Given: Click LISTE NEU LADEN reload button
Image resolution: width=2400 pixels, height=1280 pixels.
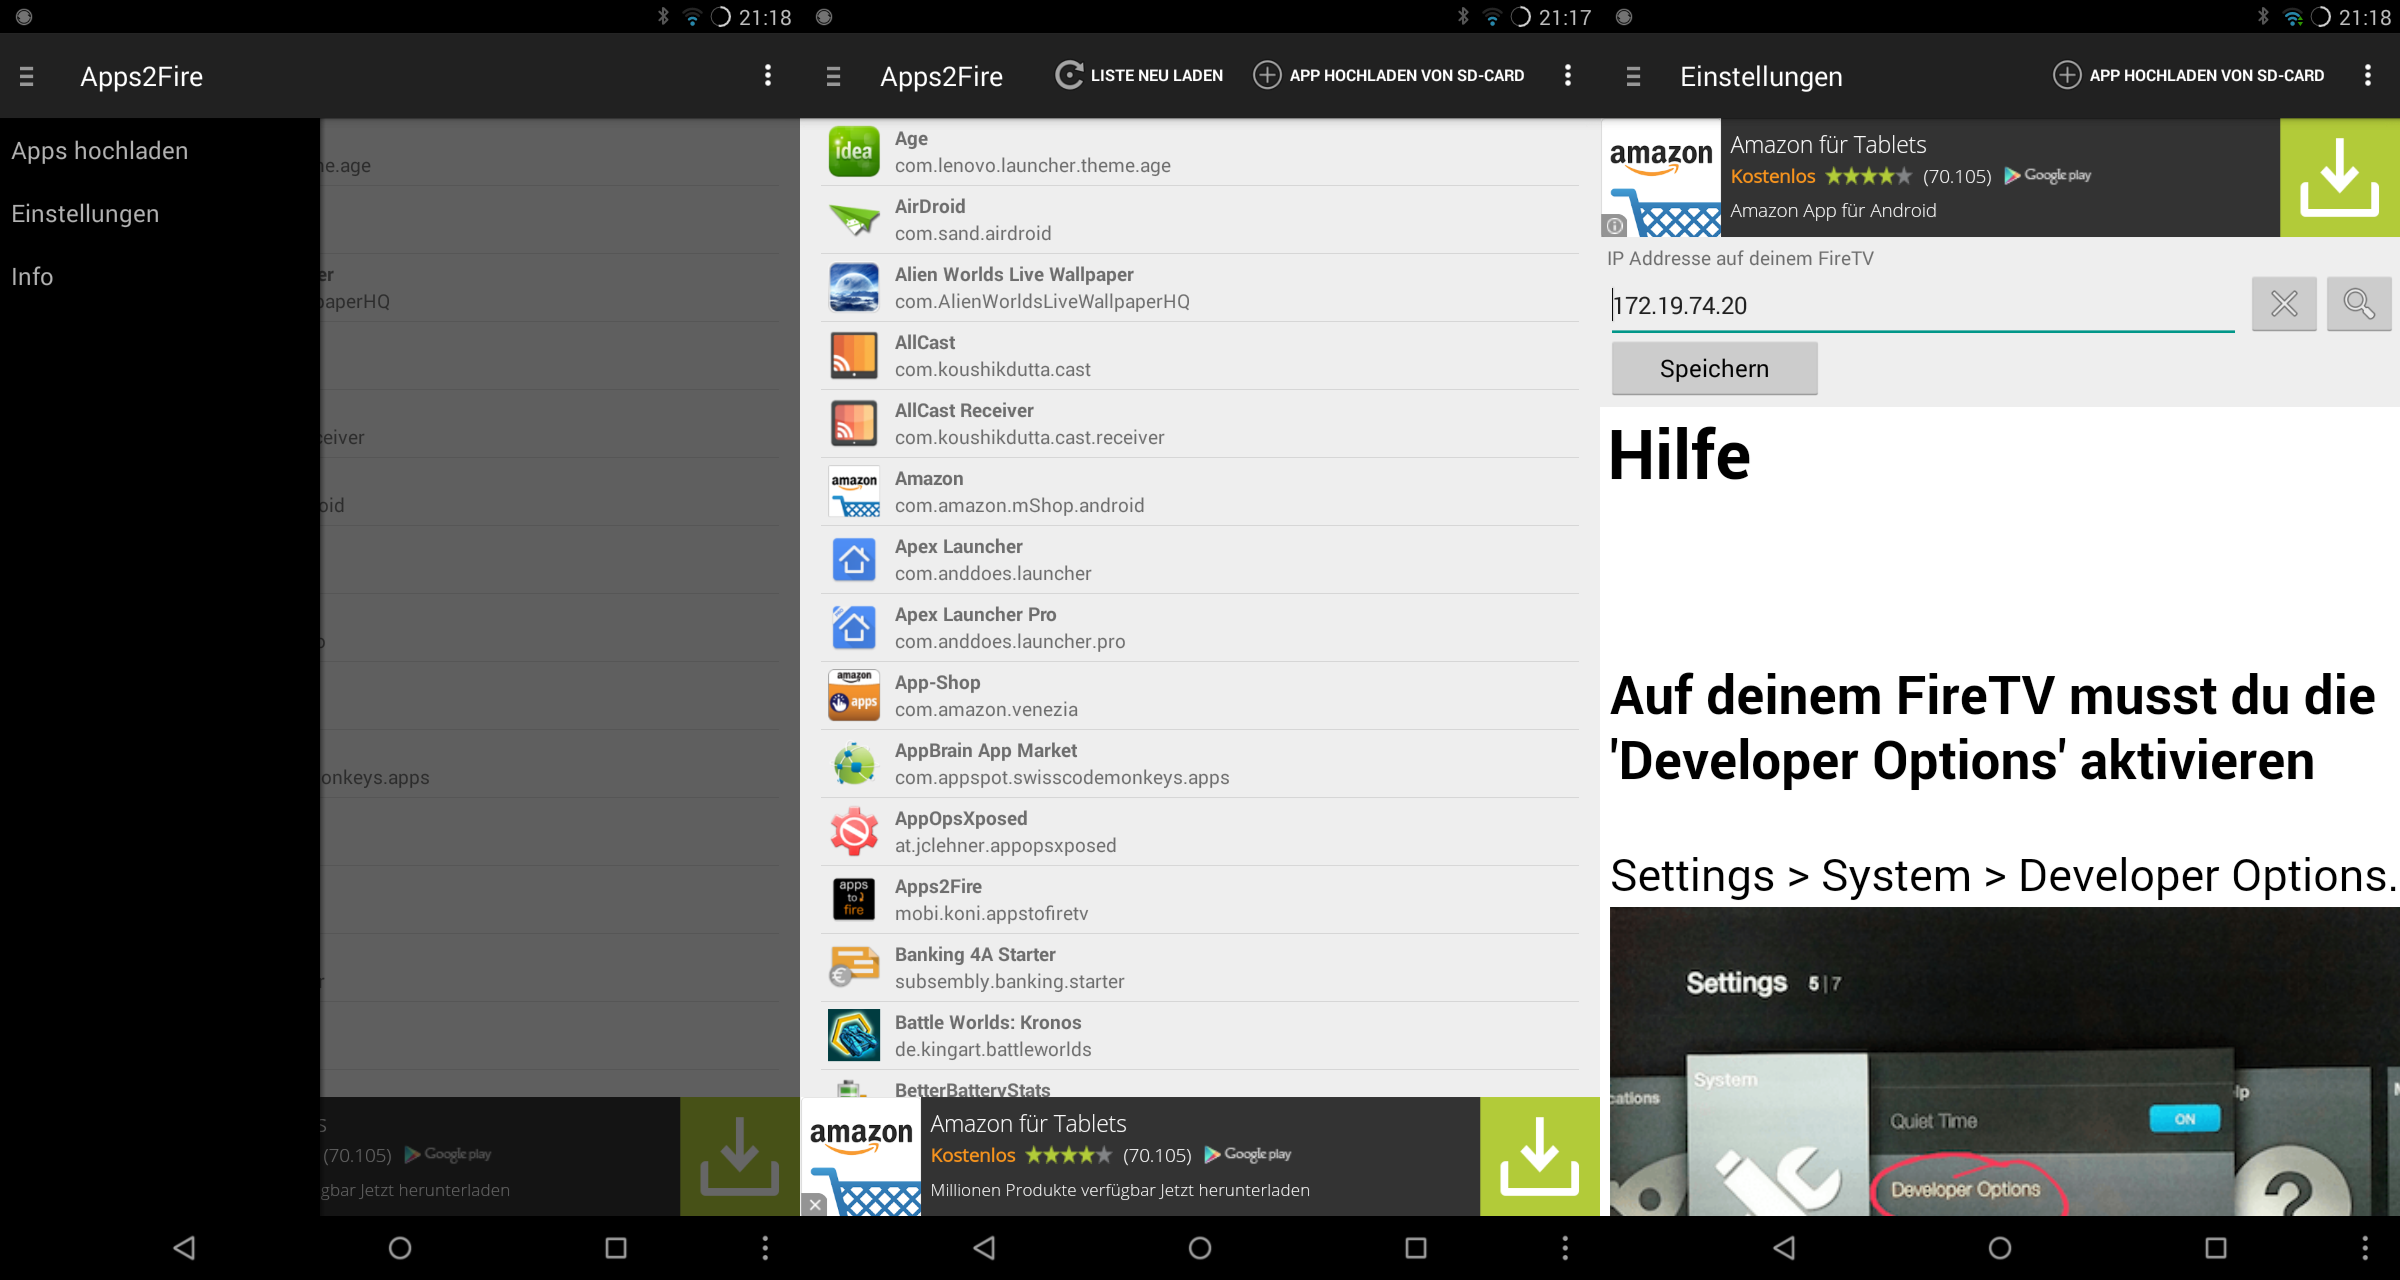Looking at the screenshot, I should tap(1140, 76).
